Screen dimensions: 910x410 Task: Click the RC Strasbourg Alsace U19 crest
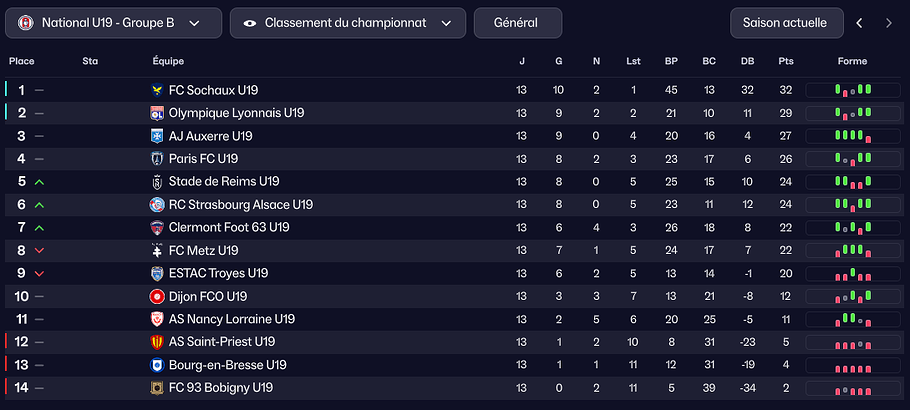tap(157, 205)
